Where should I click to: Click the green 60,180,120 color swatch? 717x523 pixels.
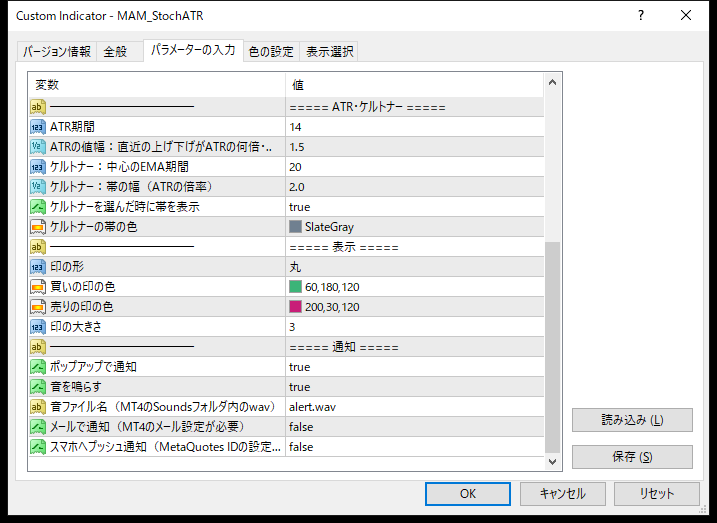pos(295,287)
